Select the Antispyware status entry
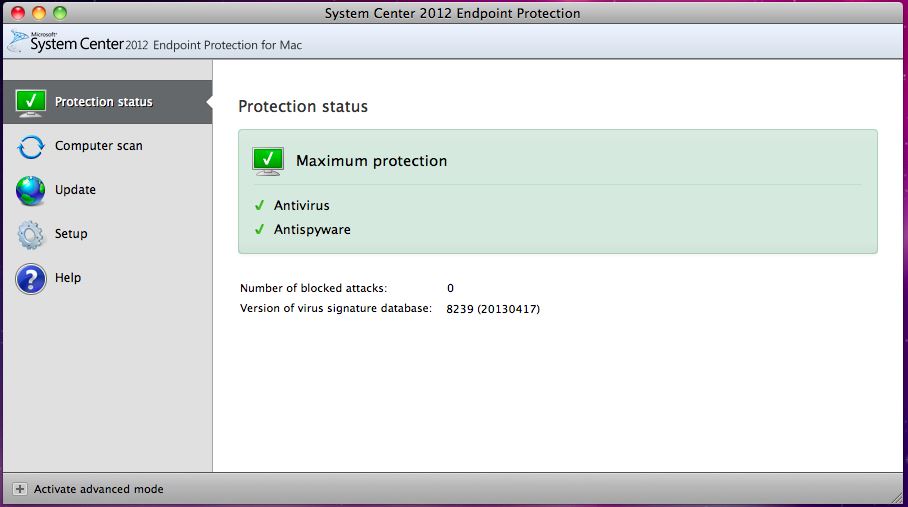The image size is (908, 507). pos(312,230)
